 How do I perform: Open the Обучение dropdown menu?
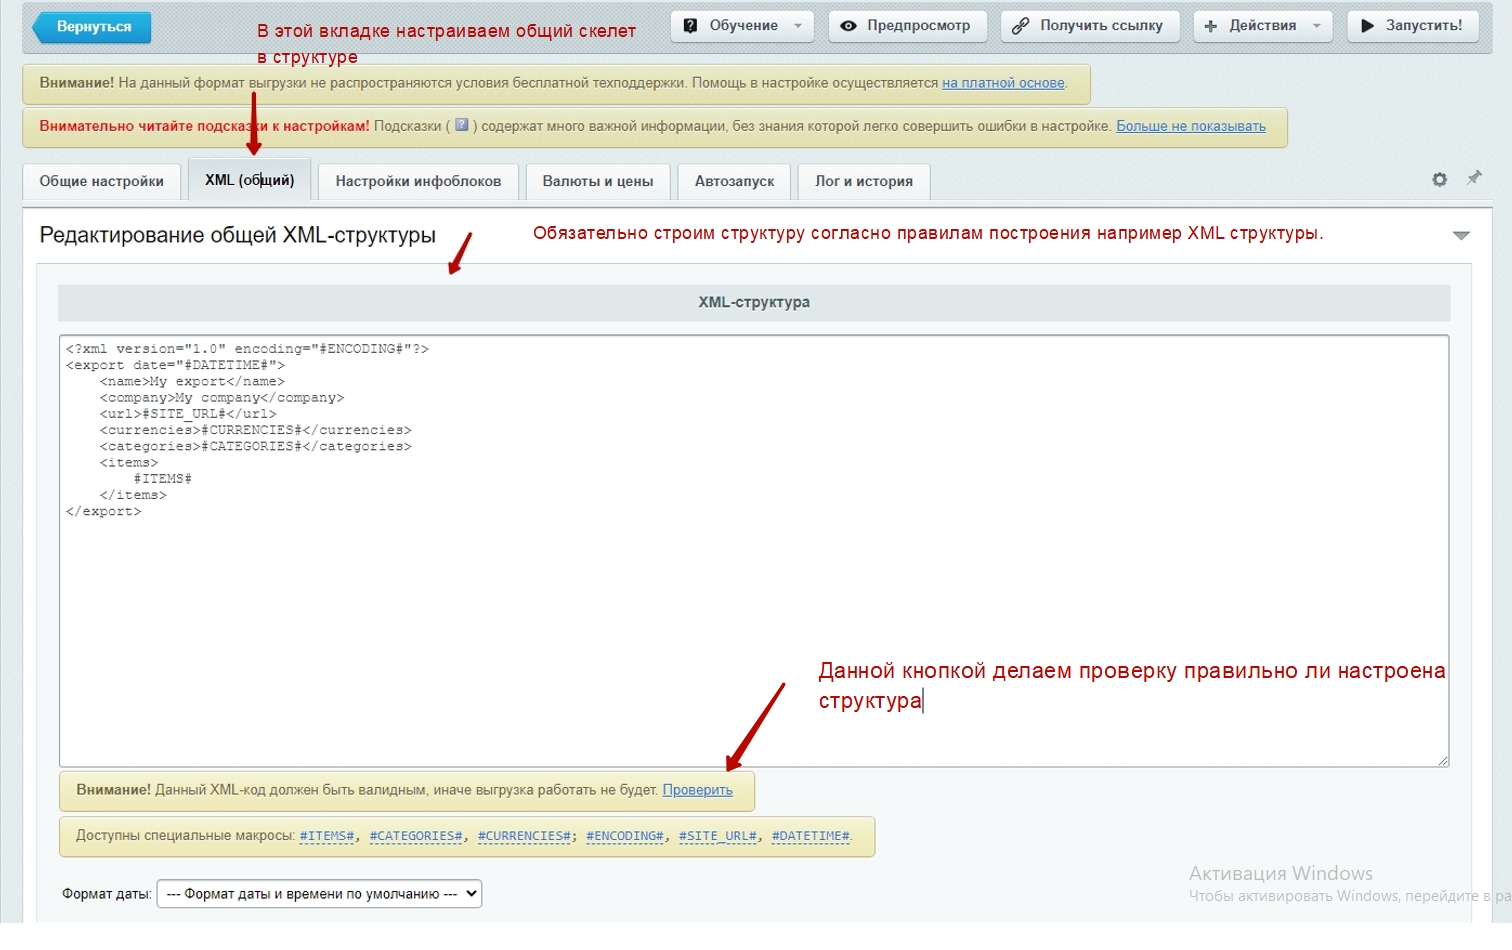[x=742, y=26]
